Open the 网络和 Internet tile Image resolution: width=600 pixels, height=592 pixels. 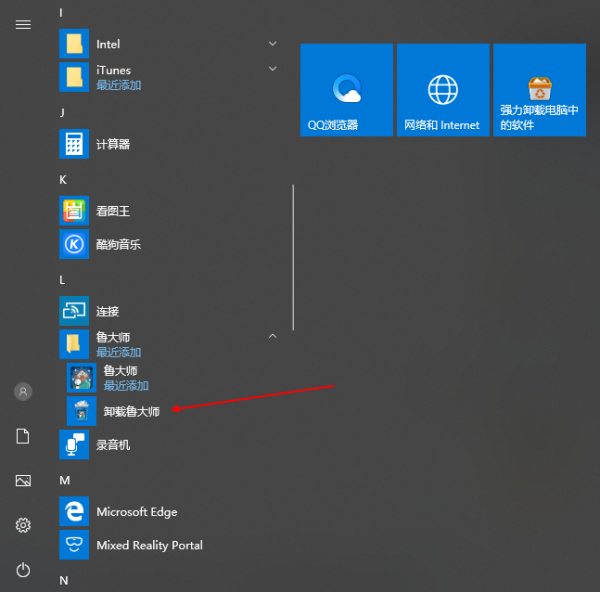point(442,90)
